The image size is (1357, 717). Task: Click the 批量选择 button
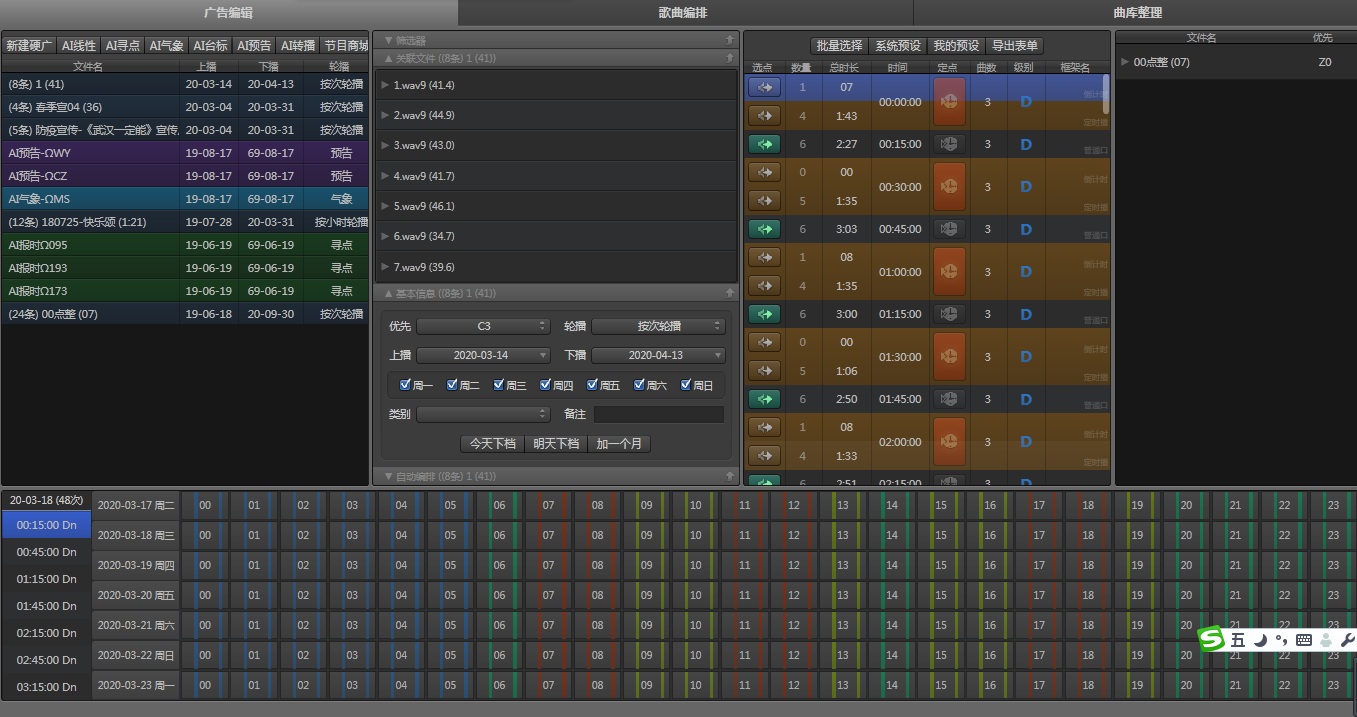(839, 45)
